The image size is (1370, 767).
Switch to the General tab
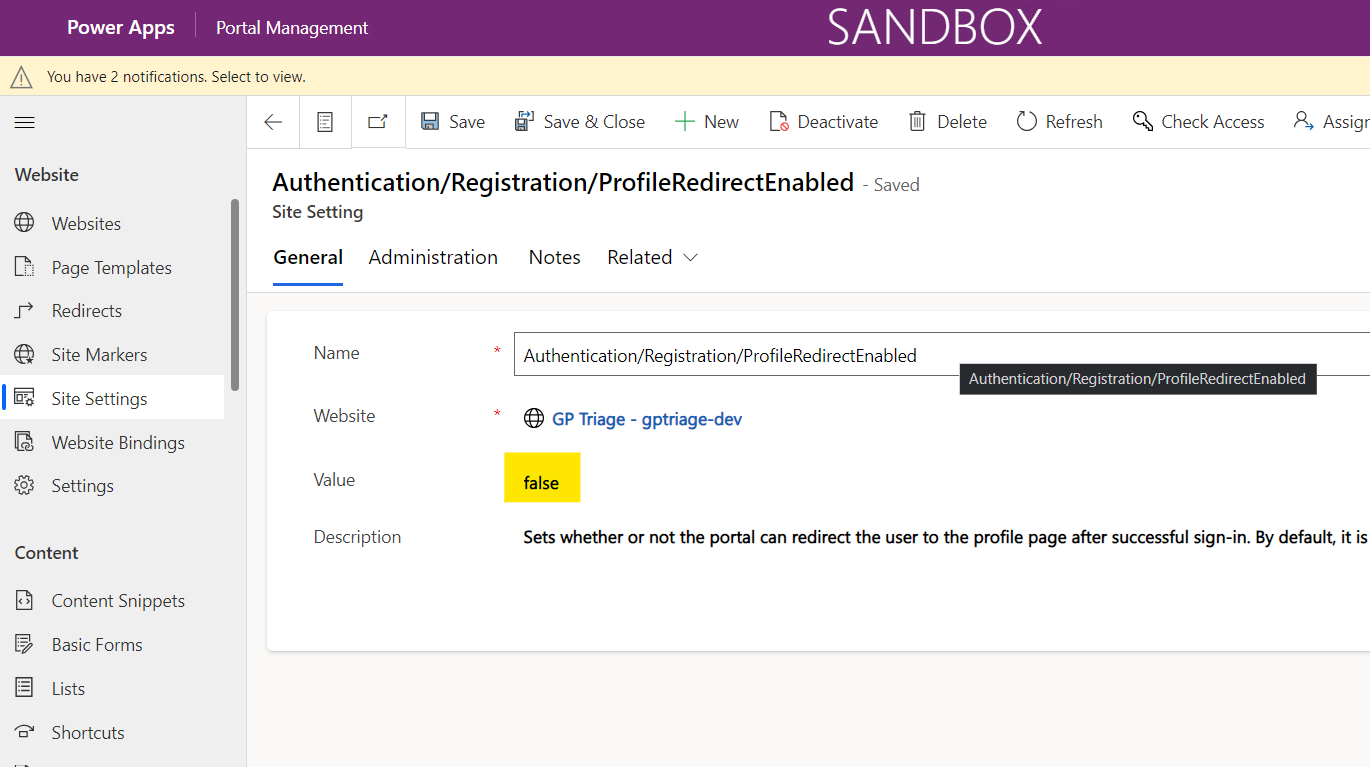tap(308, 258)
